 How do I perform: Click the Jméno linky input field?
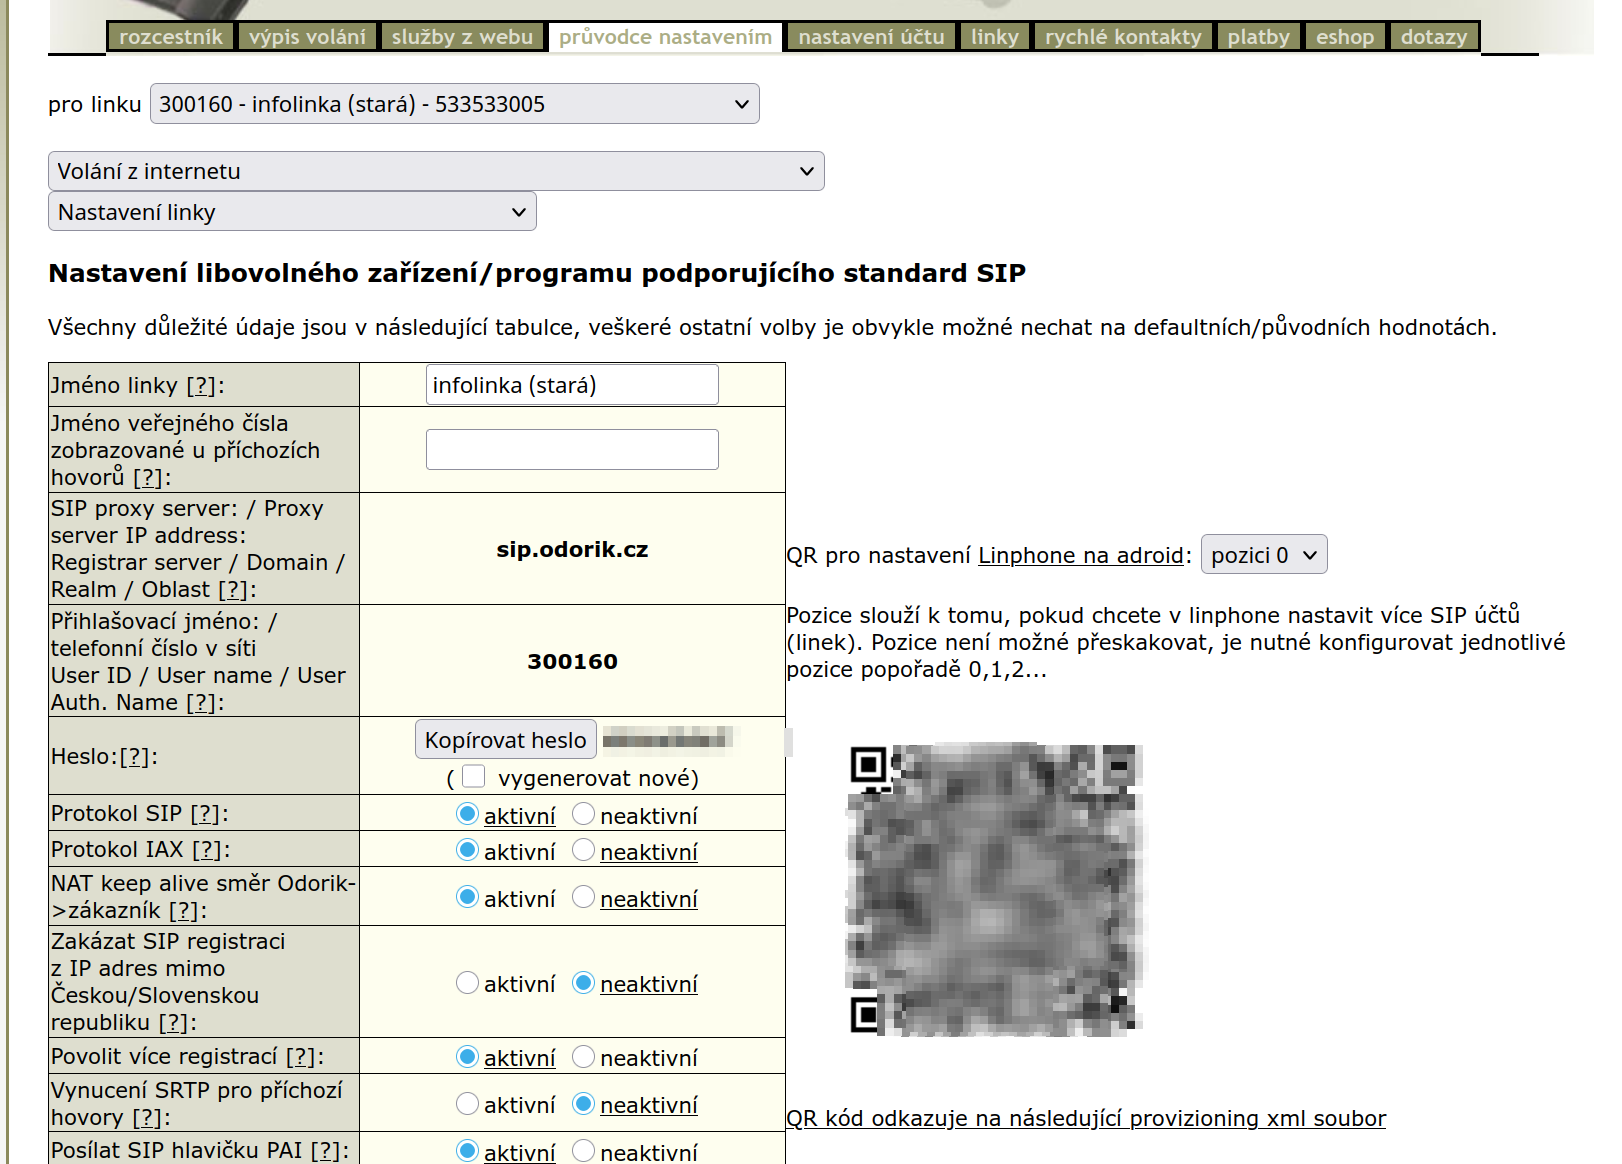571,385
